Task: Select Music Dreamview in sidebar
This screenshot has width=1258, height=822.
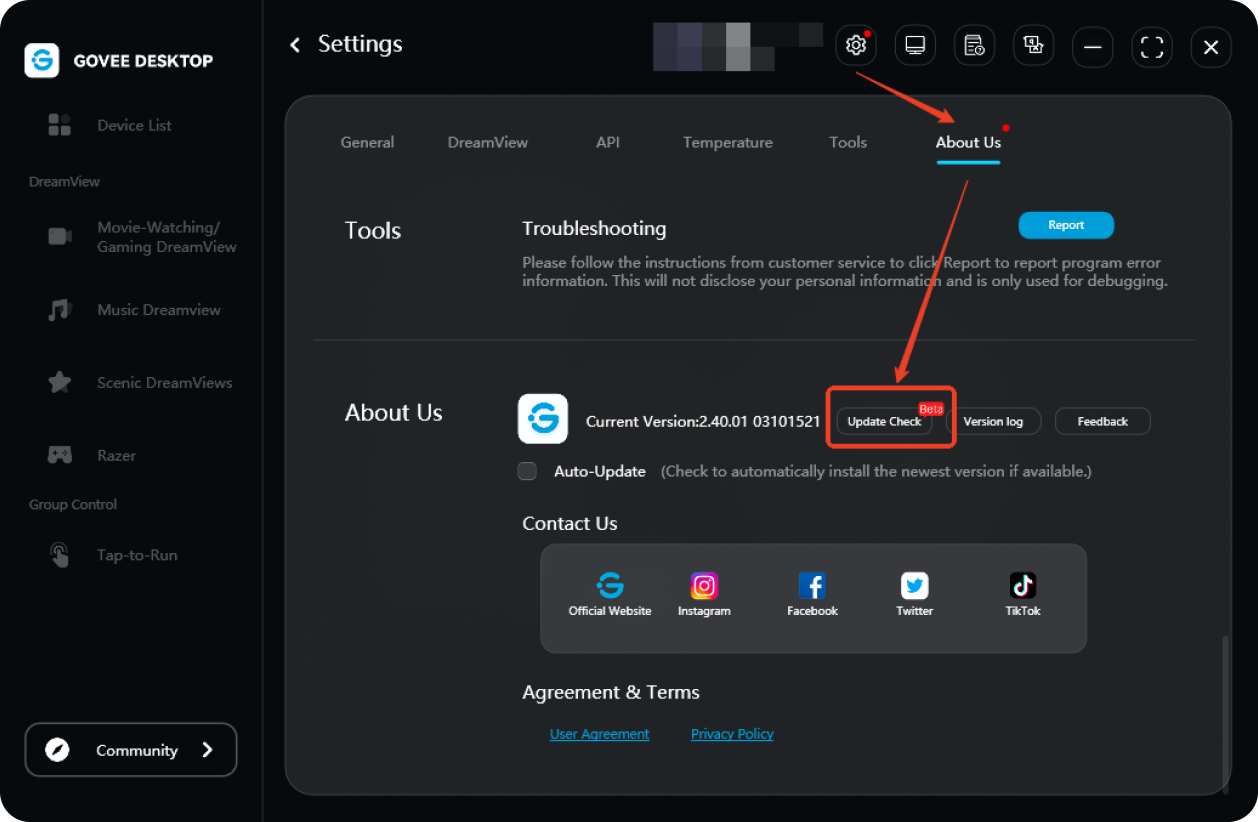Action: point(158,310)
